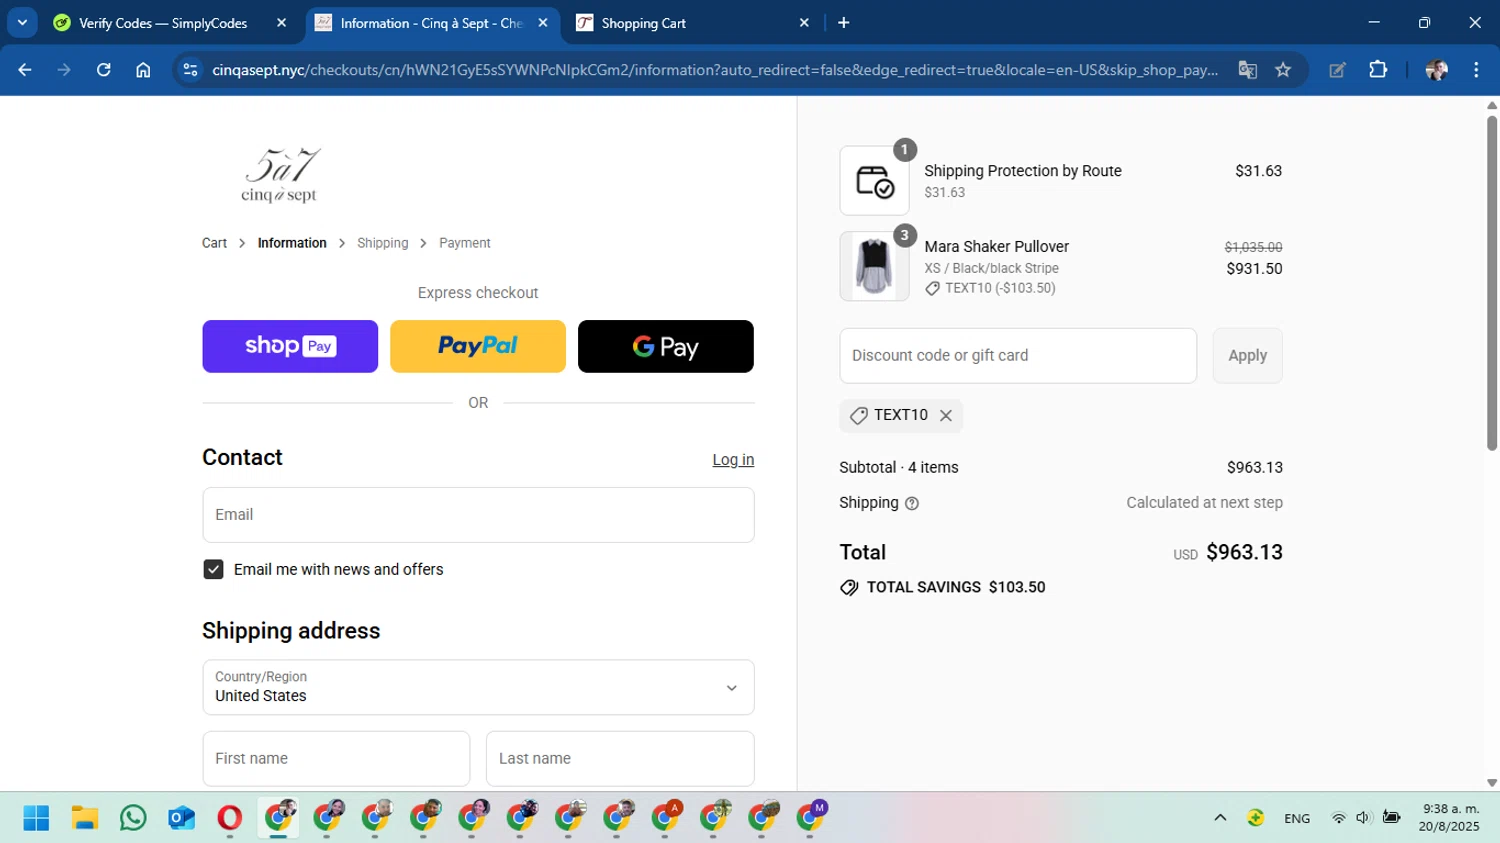Click the Log in link
The width and height of the screenshot is (1500, 843).
(733, 460)
